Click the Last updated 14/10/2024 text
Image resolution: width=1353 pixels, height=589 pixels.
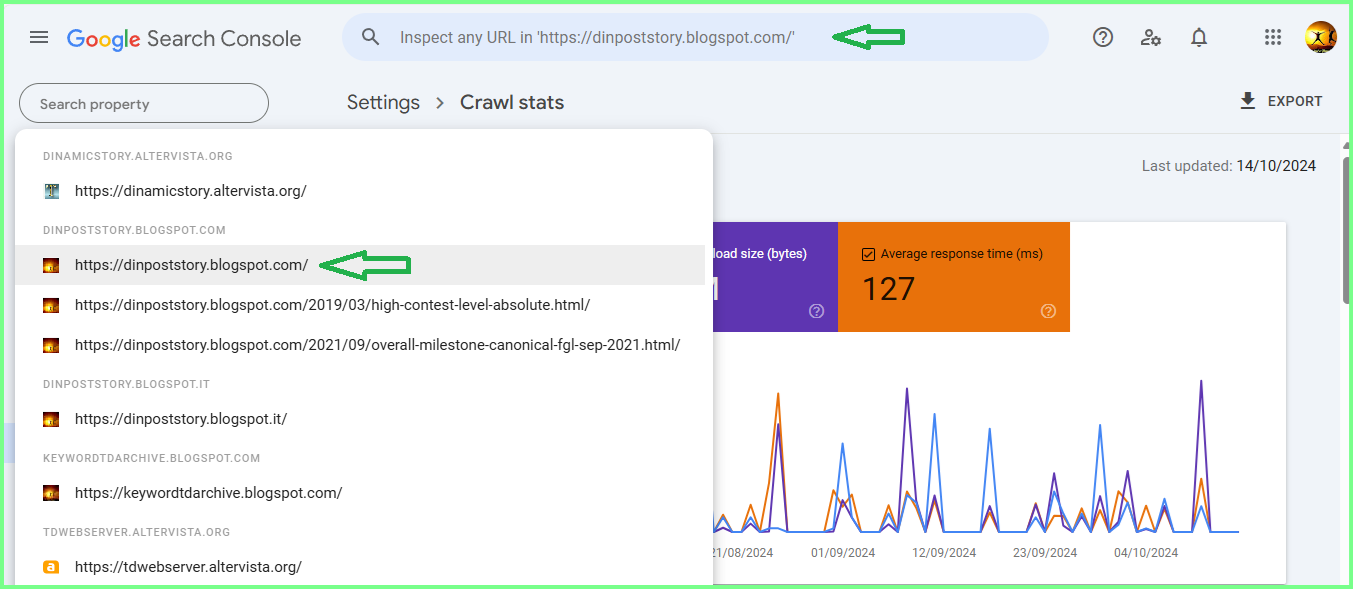pos(1229,166)
